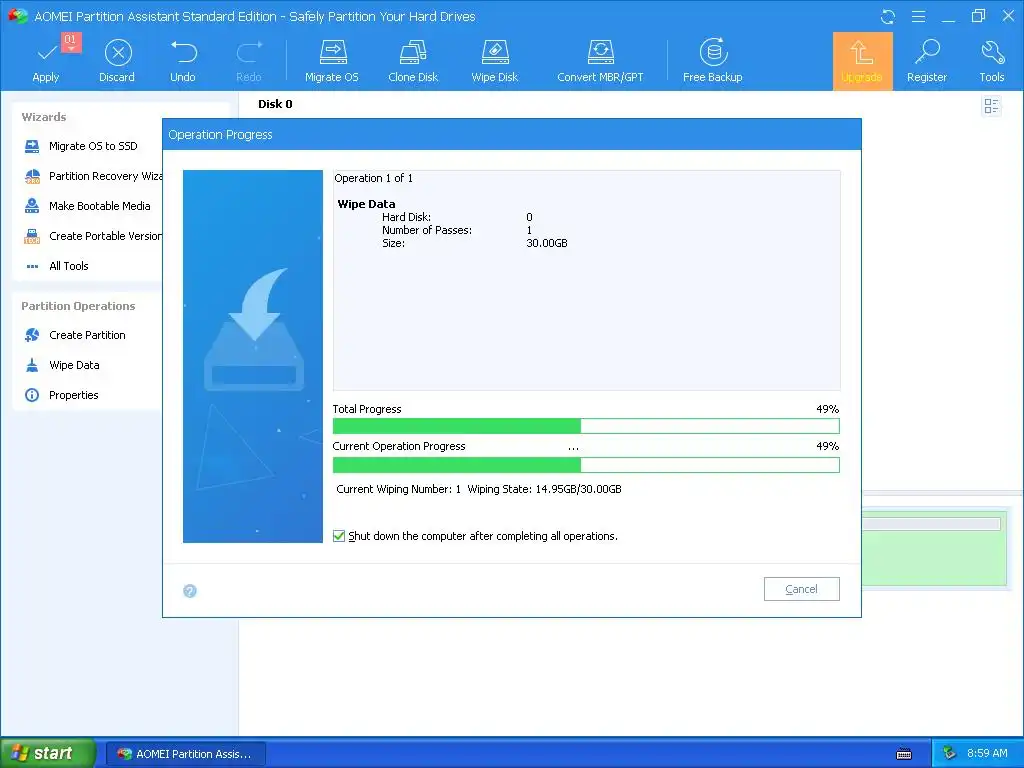Open Partition Recovery Wizard

click(92, 176)
